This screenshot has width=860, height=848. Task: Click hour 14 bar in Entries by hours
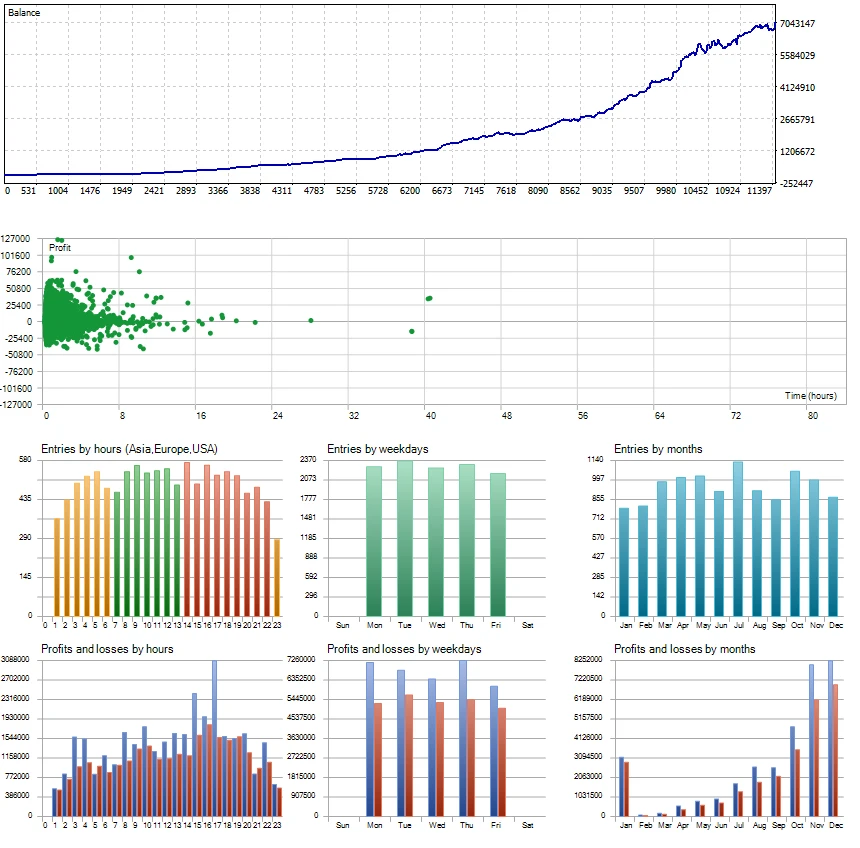(187, 540)
